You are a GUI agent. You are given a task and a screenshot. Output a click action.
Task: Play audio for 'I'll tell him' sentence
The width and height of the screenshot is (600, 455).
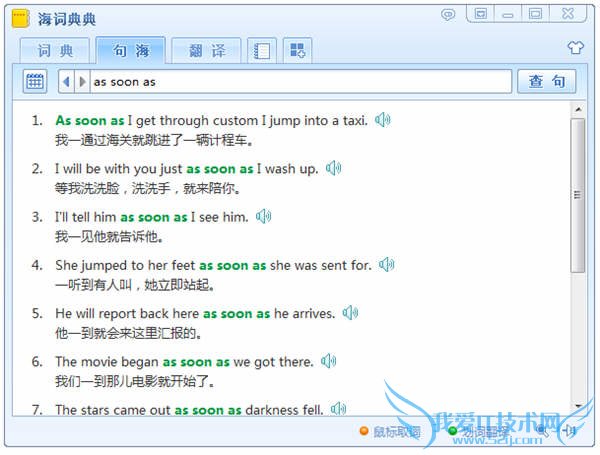[x=263, y=217]
